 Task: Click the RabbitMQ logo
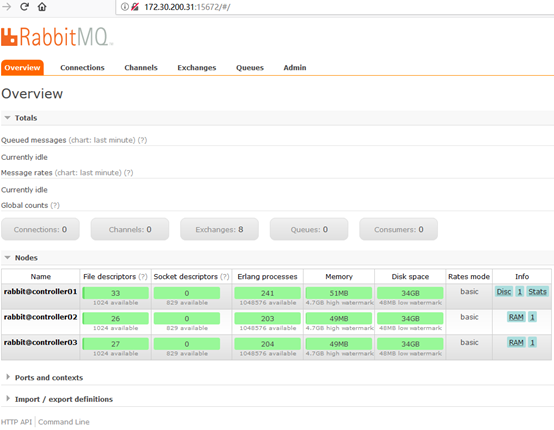pos(57,37)
